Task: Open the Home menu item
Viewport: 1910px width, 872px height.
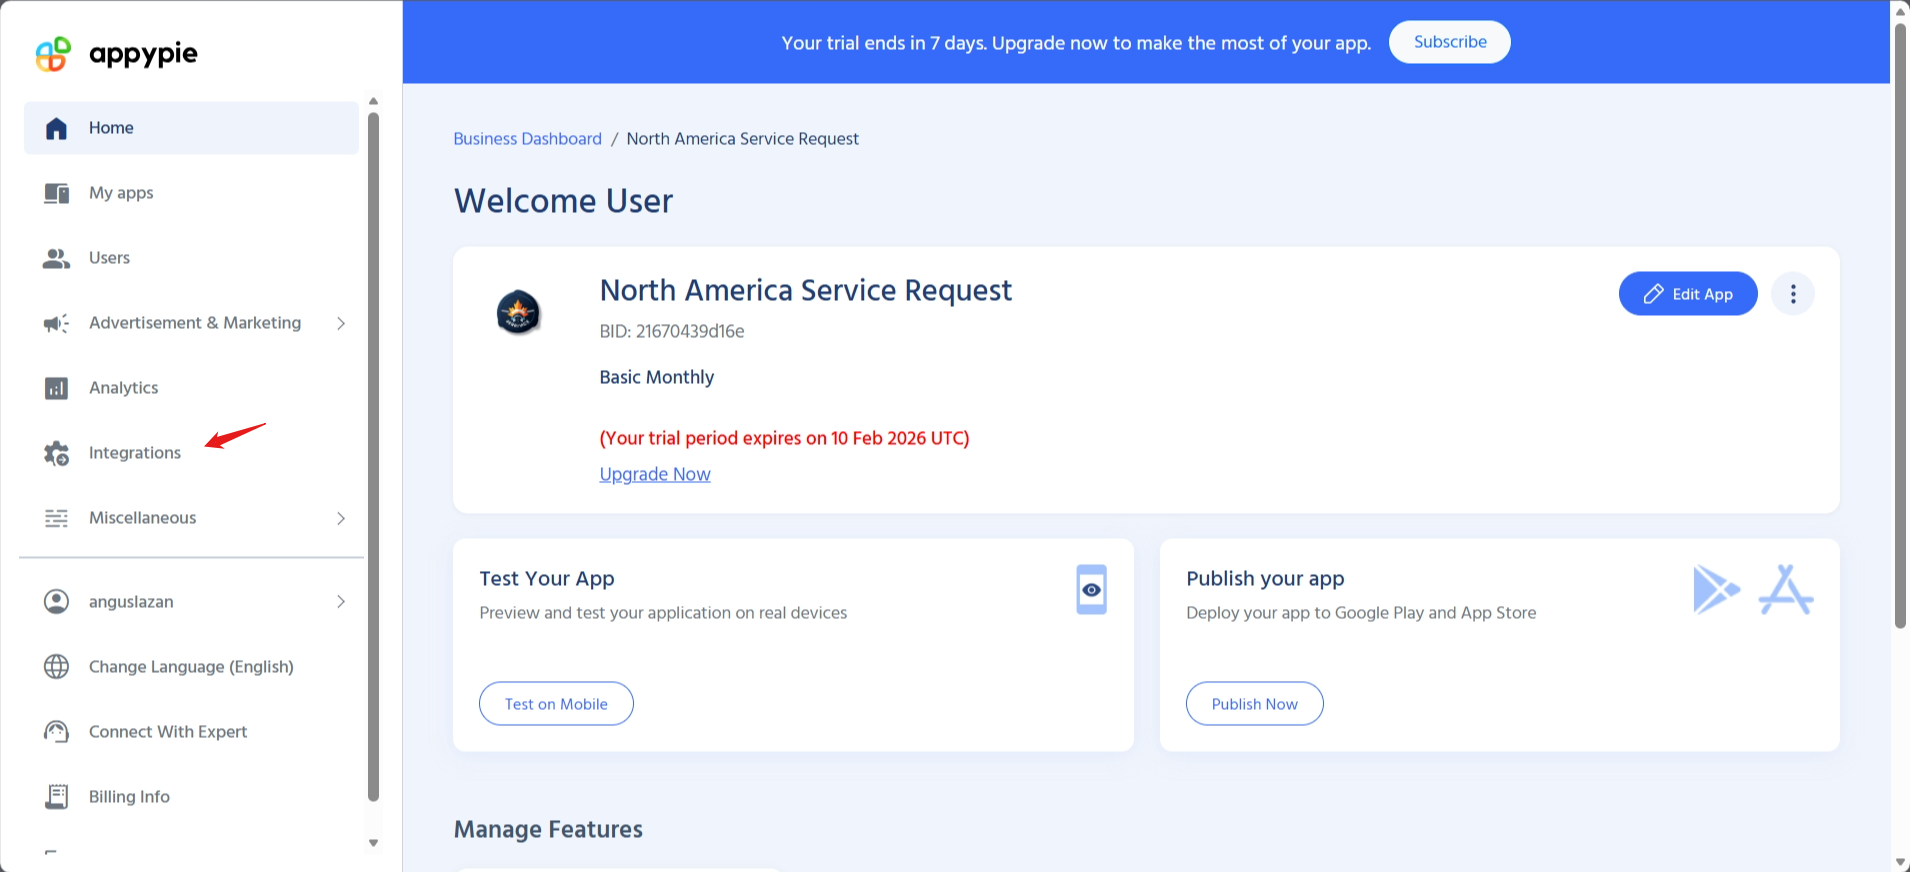Action: pos(191,128)
